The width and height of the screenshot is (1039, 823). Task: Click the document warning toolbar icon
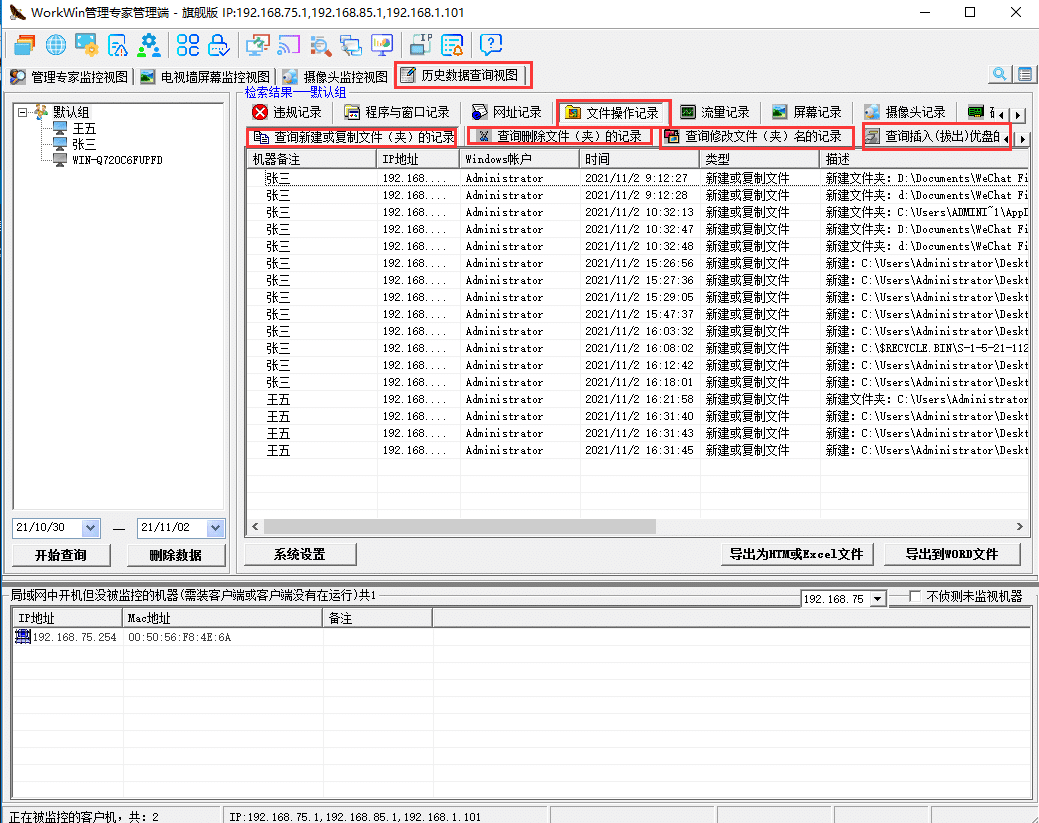(118, 45)
